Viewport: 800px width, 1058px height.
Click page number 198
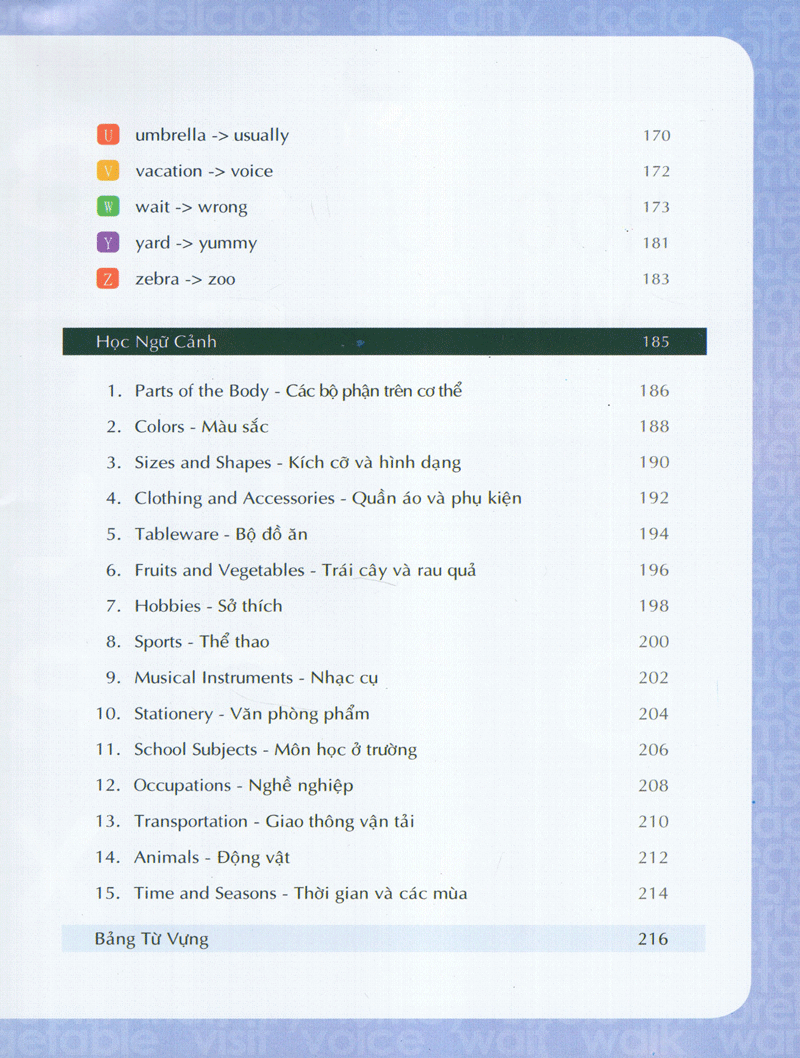[x=654, y=606]
